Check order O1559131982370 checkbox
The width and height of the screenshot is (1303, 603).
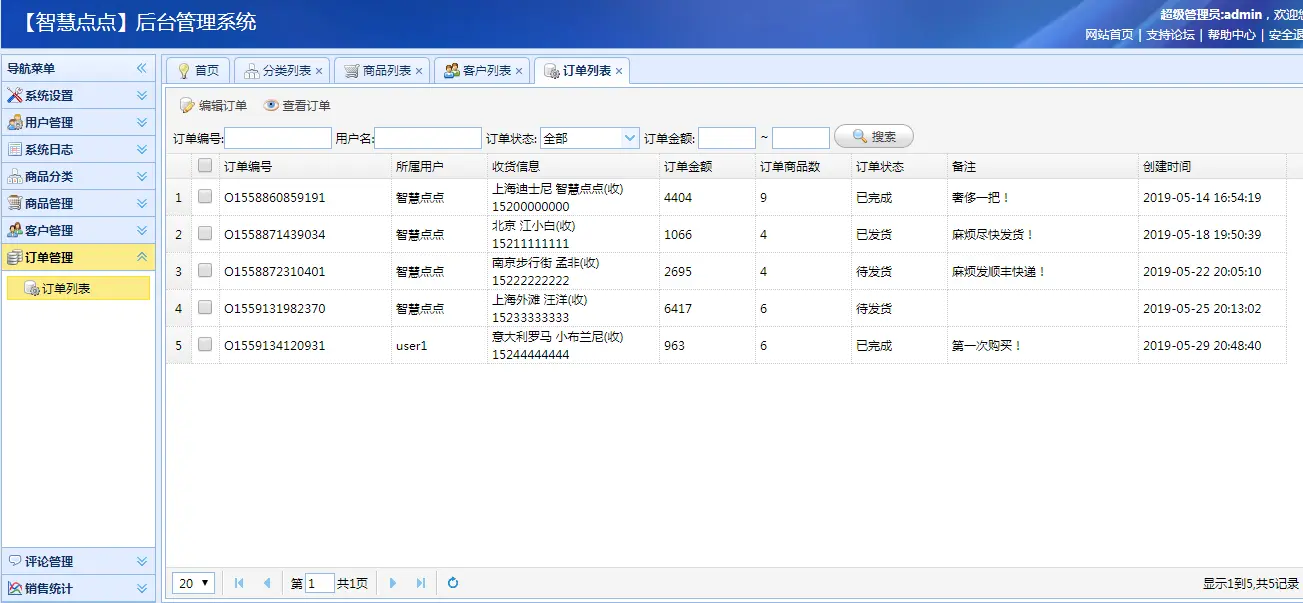click(205, 308)
